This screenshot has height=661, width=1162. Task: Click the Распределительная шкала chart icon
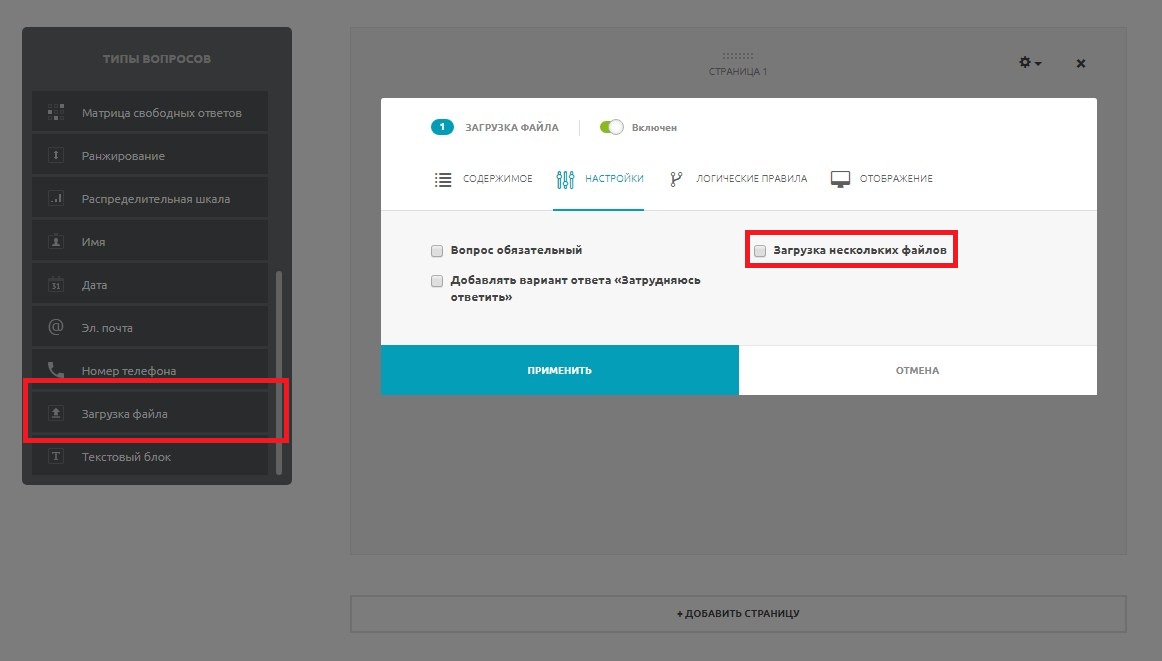tap(56, 199)
